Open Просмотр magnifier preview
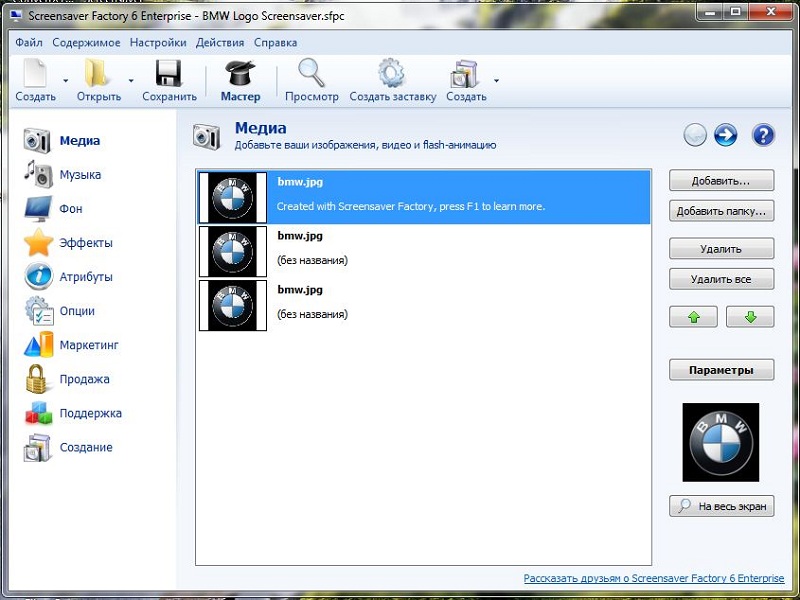Screen dimensions: 800x600 click(311, 73)
